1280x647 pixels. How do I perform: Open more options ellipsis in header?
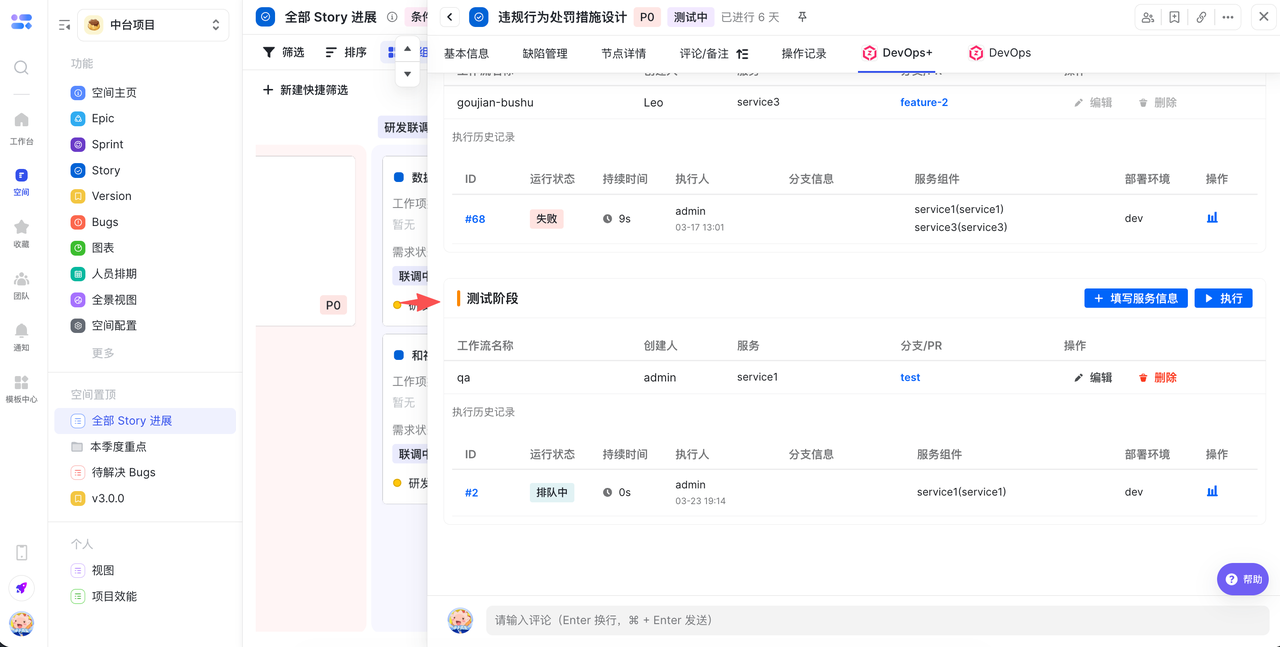(x=1228, y=17)
